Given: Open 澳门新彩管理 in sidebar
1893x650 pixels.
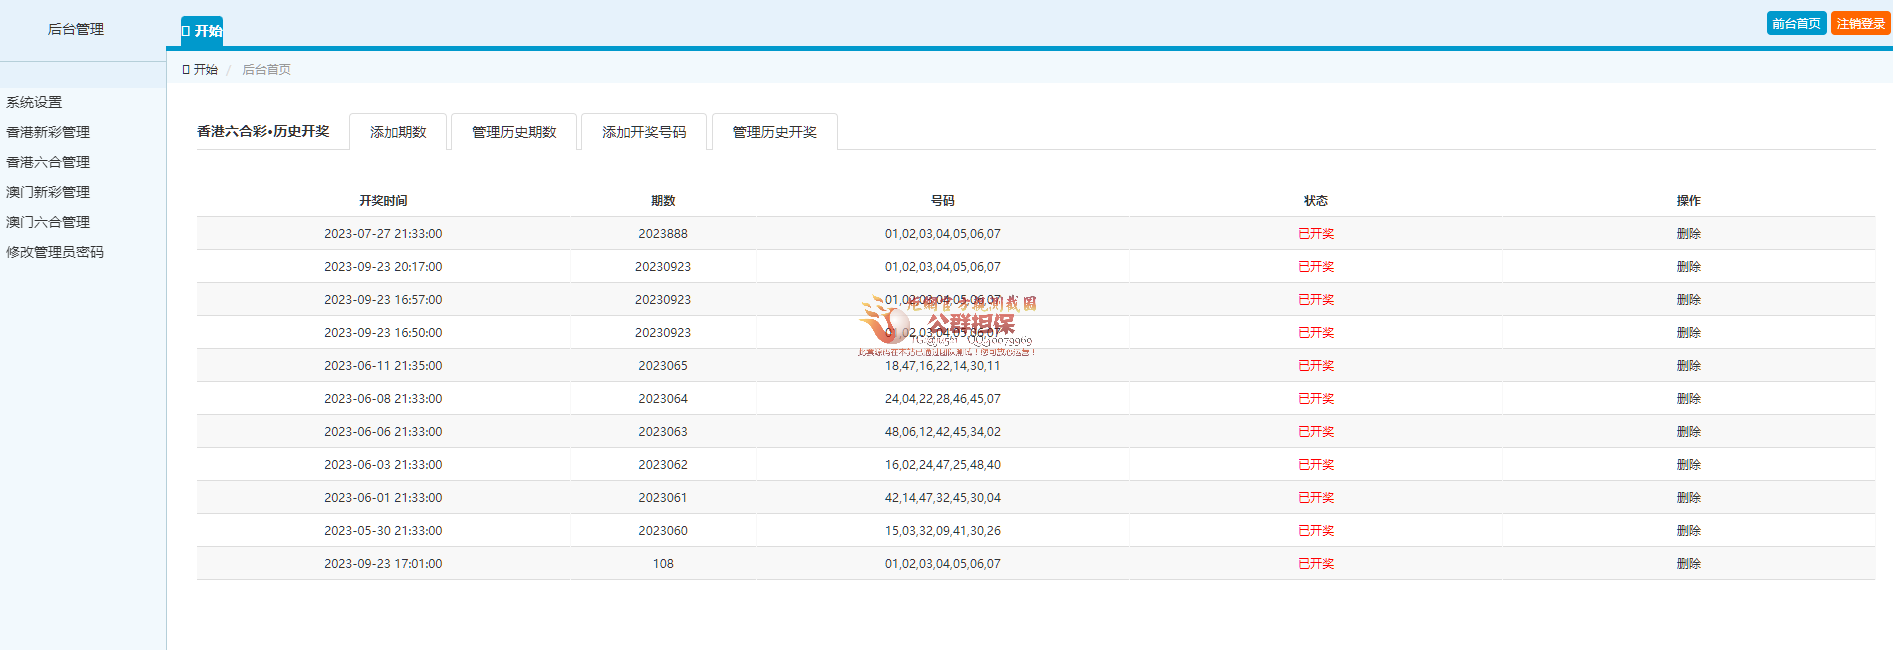Looking at the screenshot, I should [48, 192].
